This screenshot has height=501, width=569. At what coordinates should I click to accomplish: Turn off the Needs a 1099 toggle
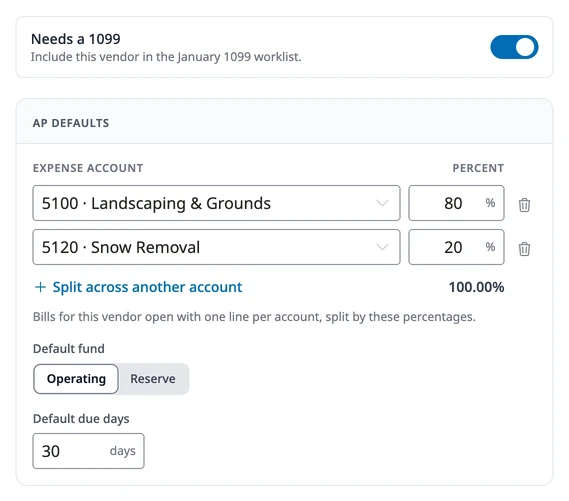tap(514, 47)
